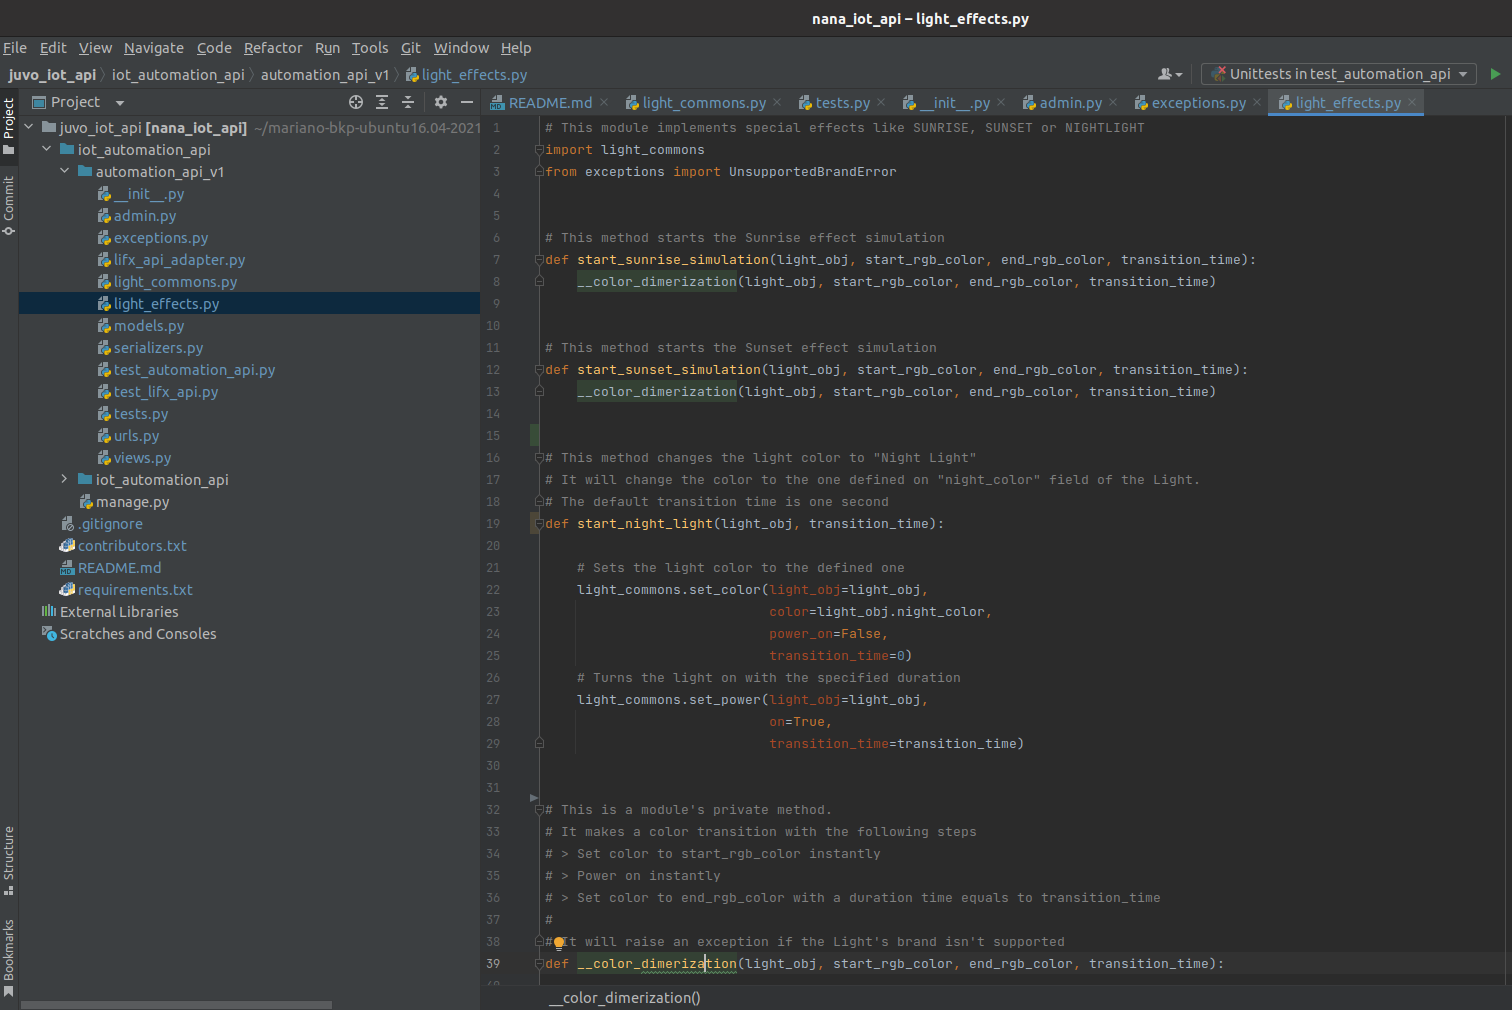Open the run configuration dropdown
Screen dimensions: 1512x1010
tap(1339, 74)
